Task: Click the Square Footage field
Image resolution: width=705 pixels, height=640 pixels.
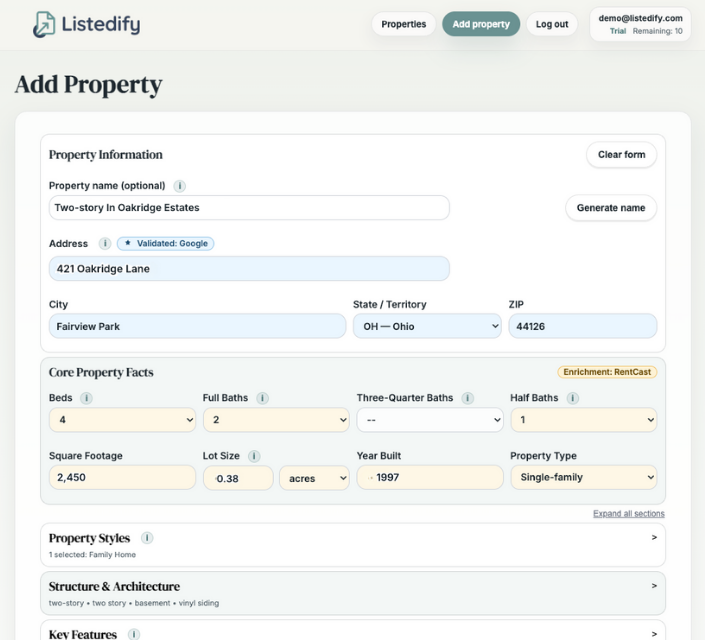Action: tap(122, 477)
